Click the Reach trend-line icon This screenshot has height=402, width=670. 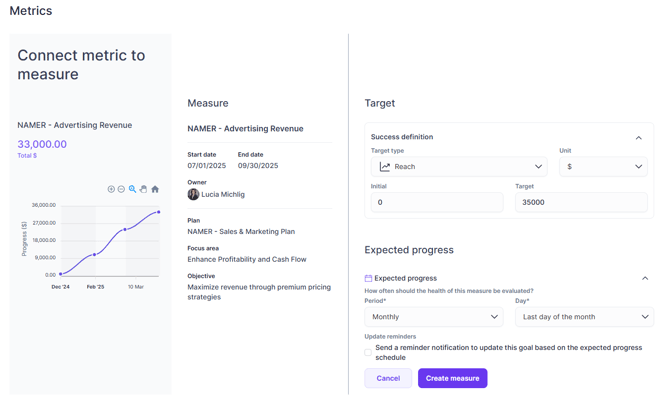coord(385,167)
